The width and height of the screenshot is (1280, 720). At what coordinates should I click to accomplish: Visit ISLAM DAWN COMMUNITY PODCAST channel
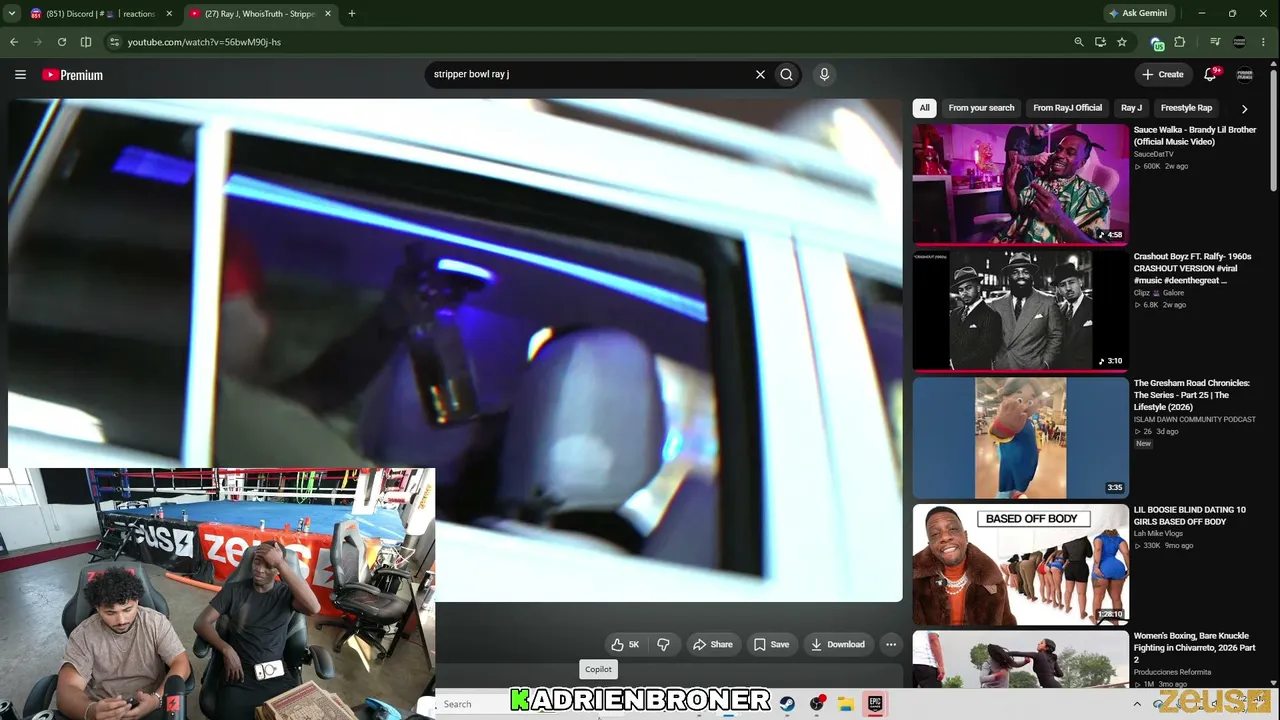click(x=1195, y=419)
